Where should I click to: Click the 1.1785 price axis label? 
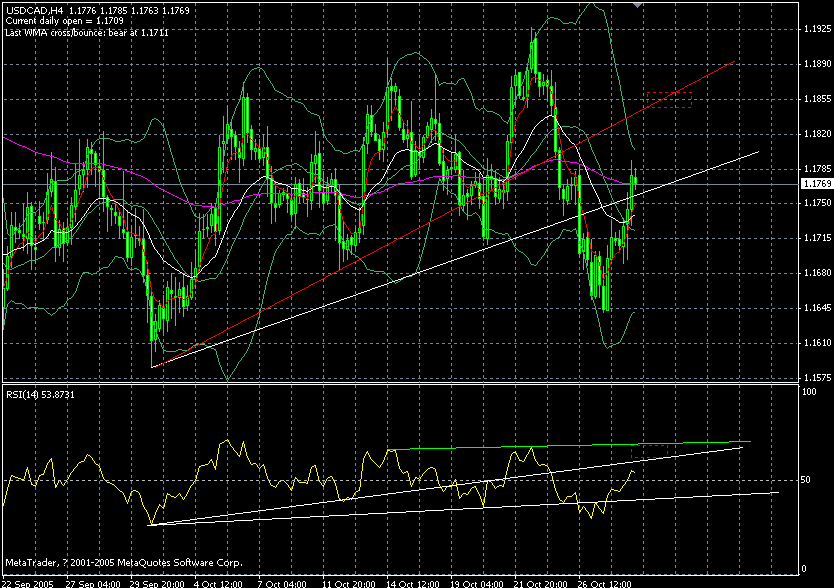click(x=818, y=169)
